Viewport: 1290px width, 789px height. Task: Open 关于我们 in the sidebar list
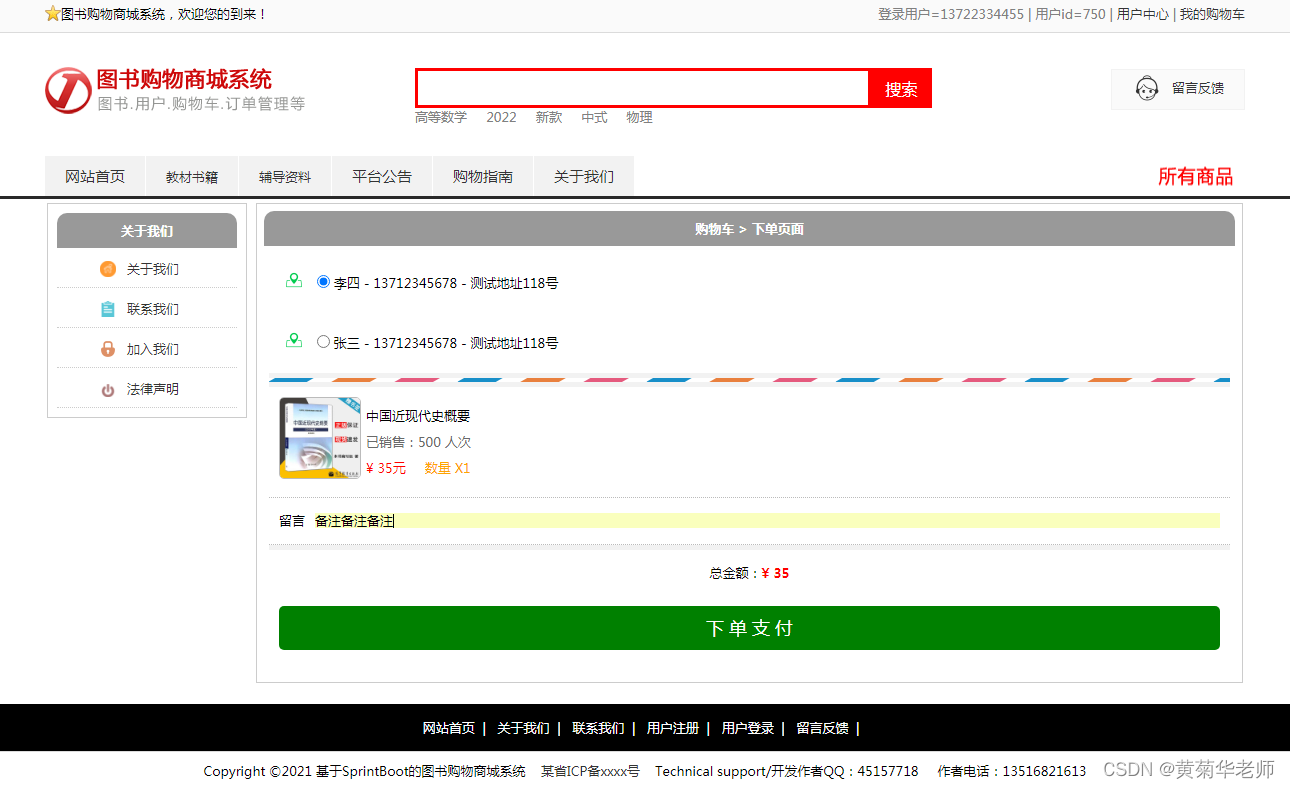pyautogui.click(x=153, y=269)
